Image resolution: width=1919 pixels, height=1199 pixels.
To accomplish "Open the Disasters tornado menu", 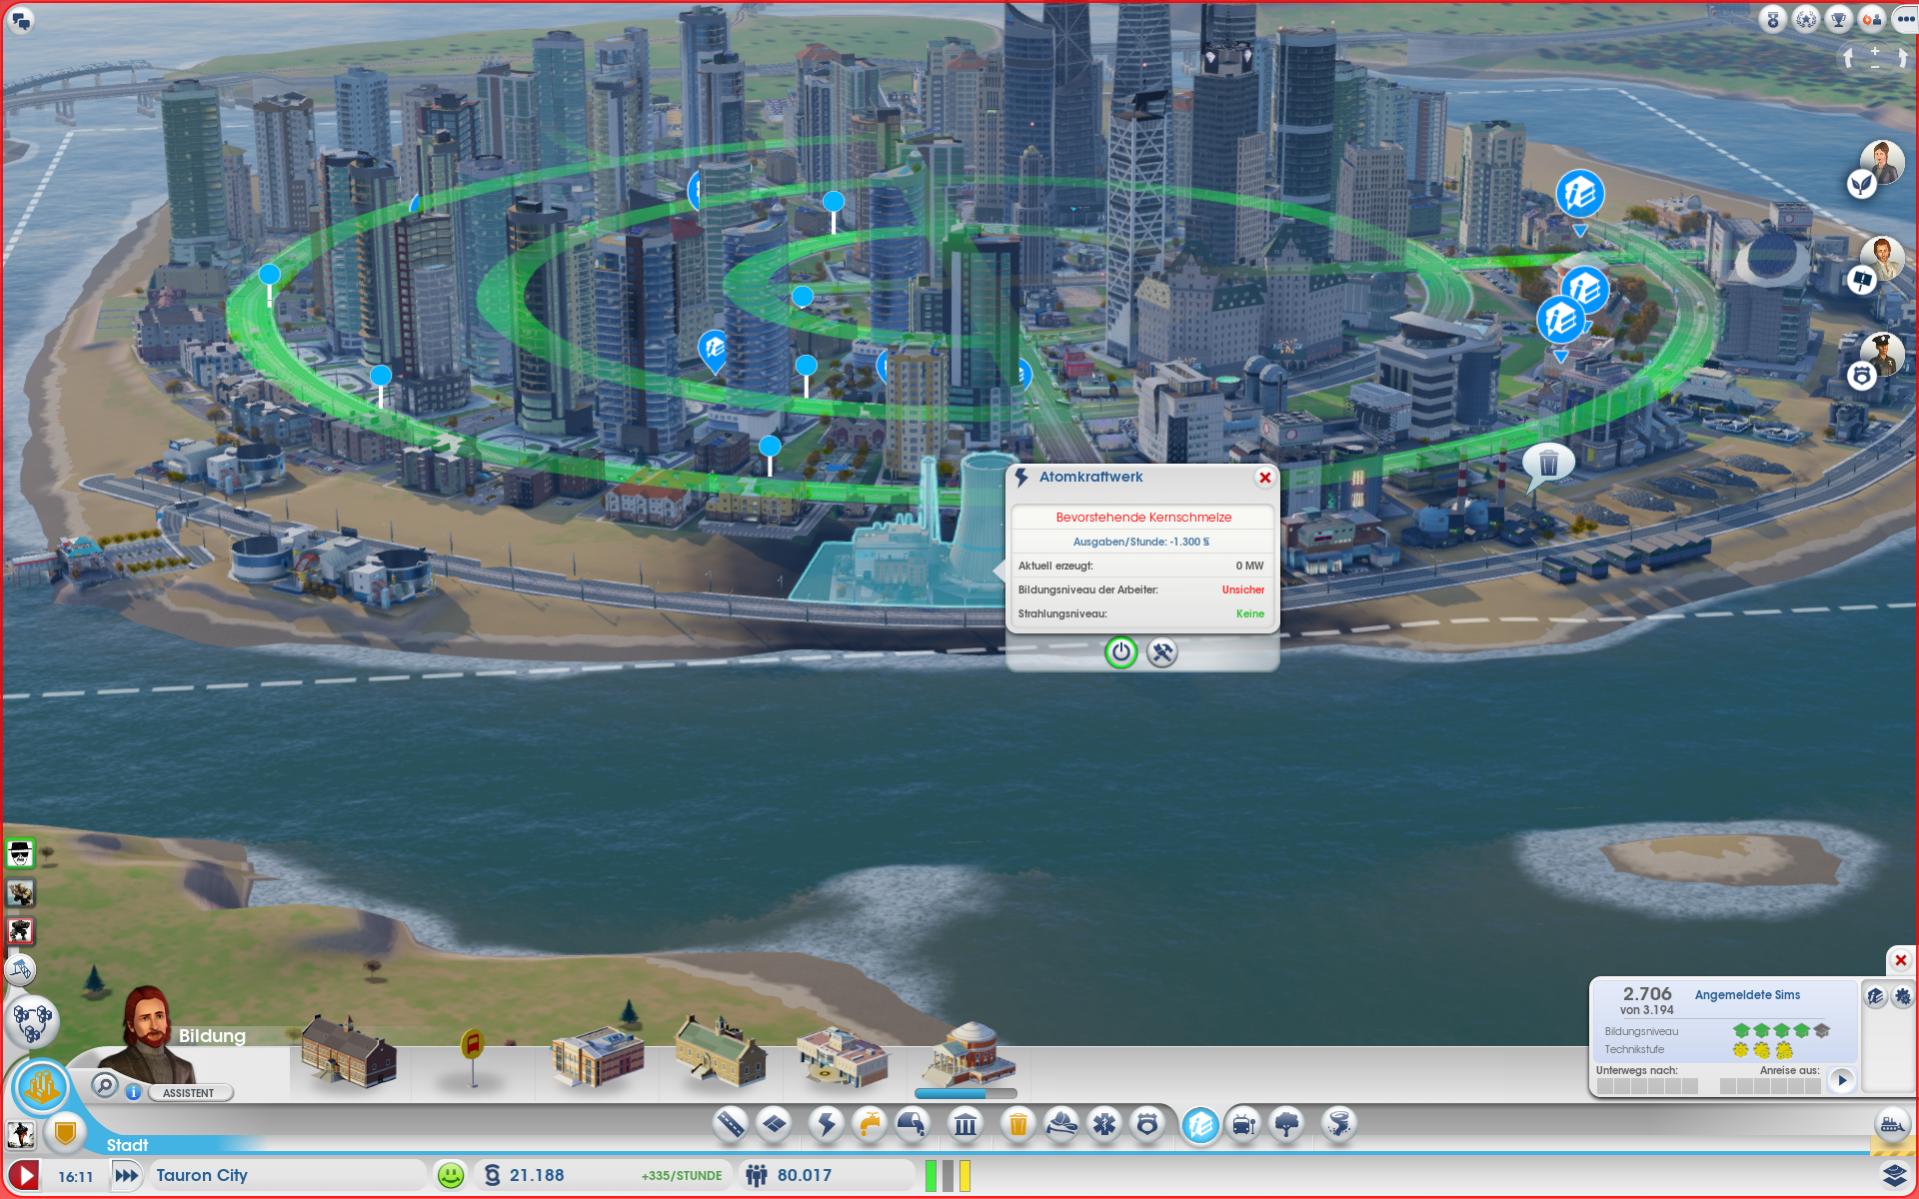I will 1338,1125.
